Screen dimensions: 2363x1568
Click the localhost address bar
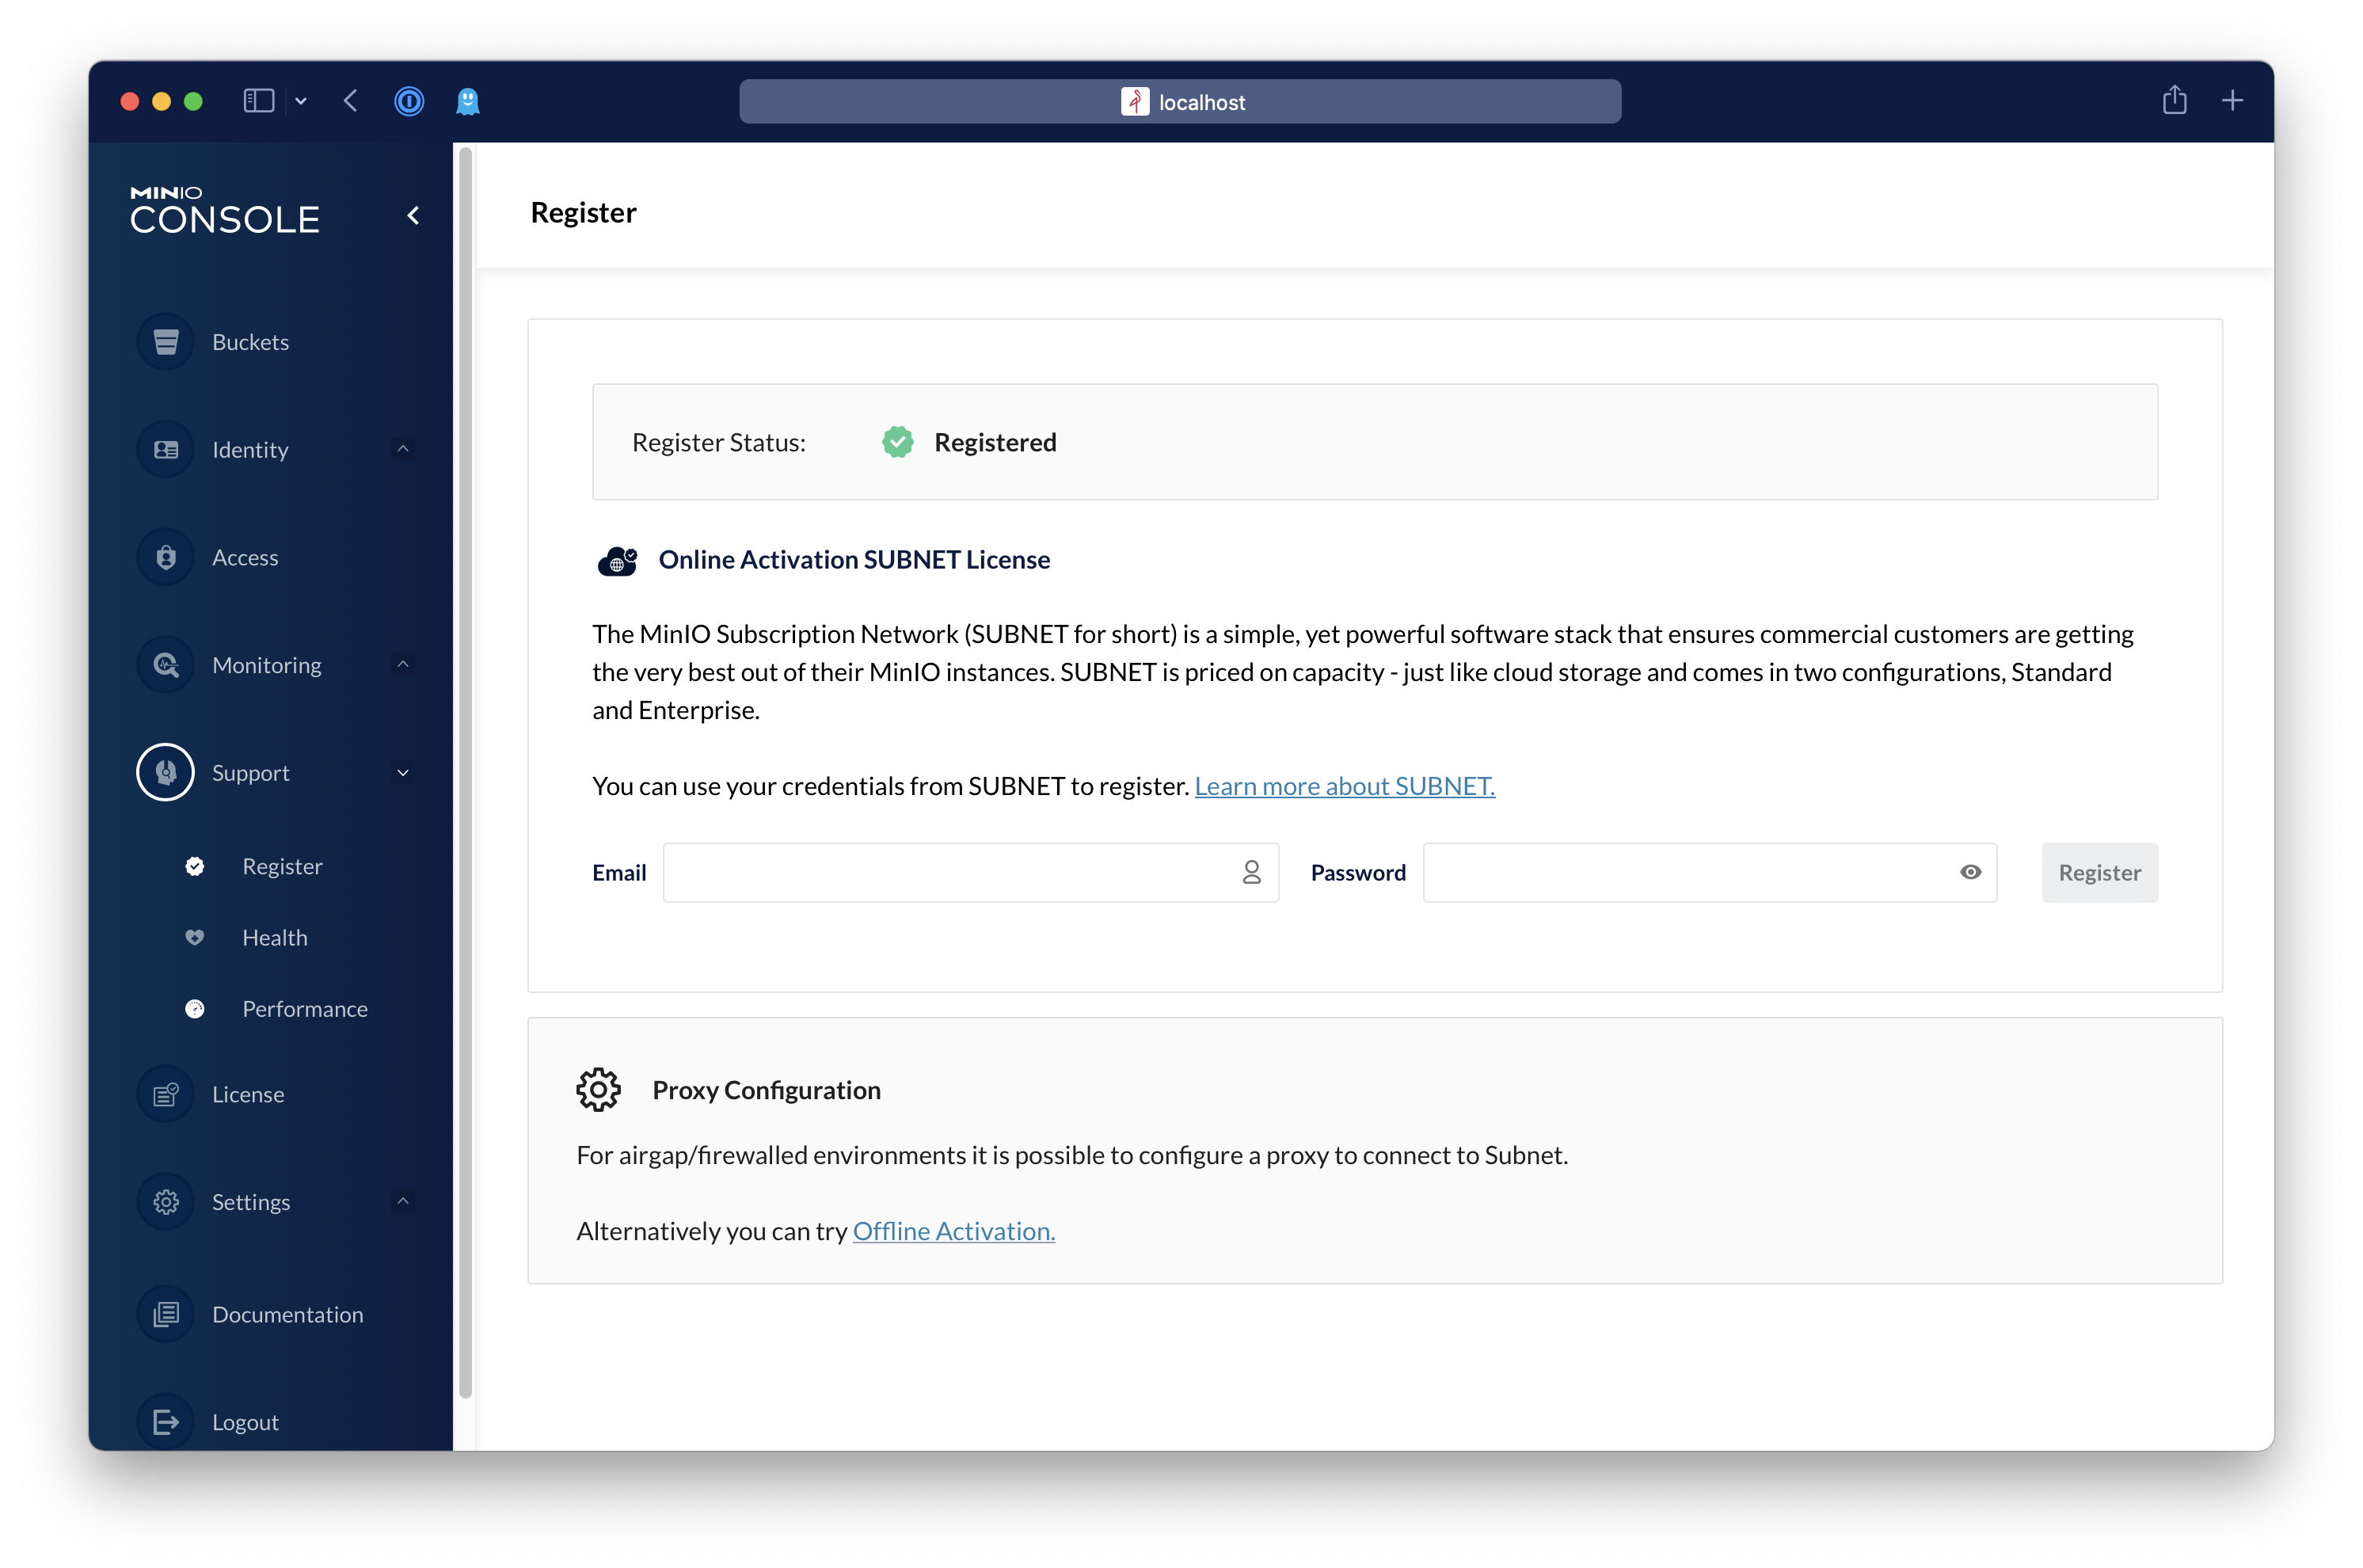[1180, 102]
